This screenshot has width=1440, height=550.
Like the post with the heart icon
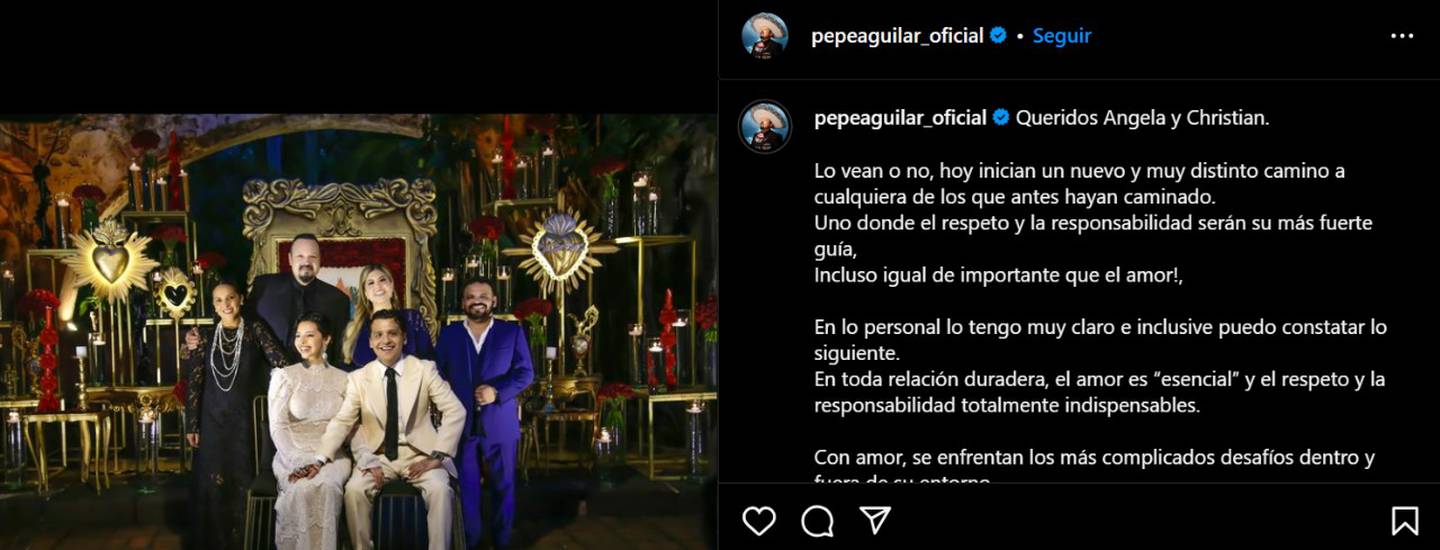click(x=759, y=520)
